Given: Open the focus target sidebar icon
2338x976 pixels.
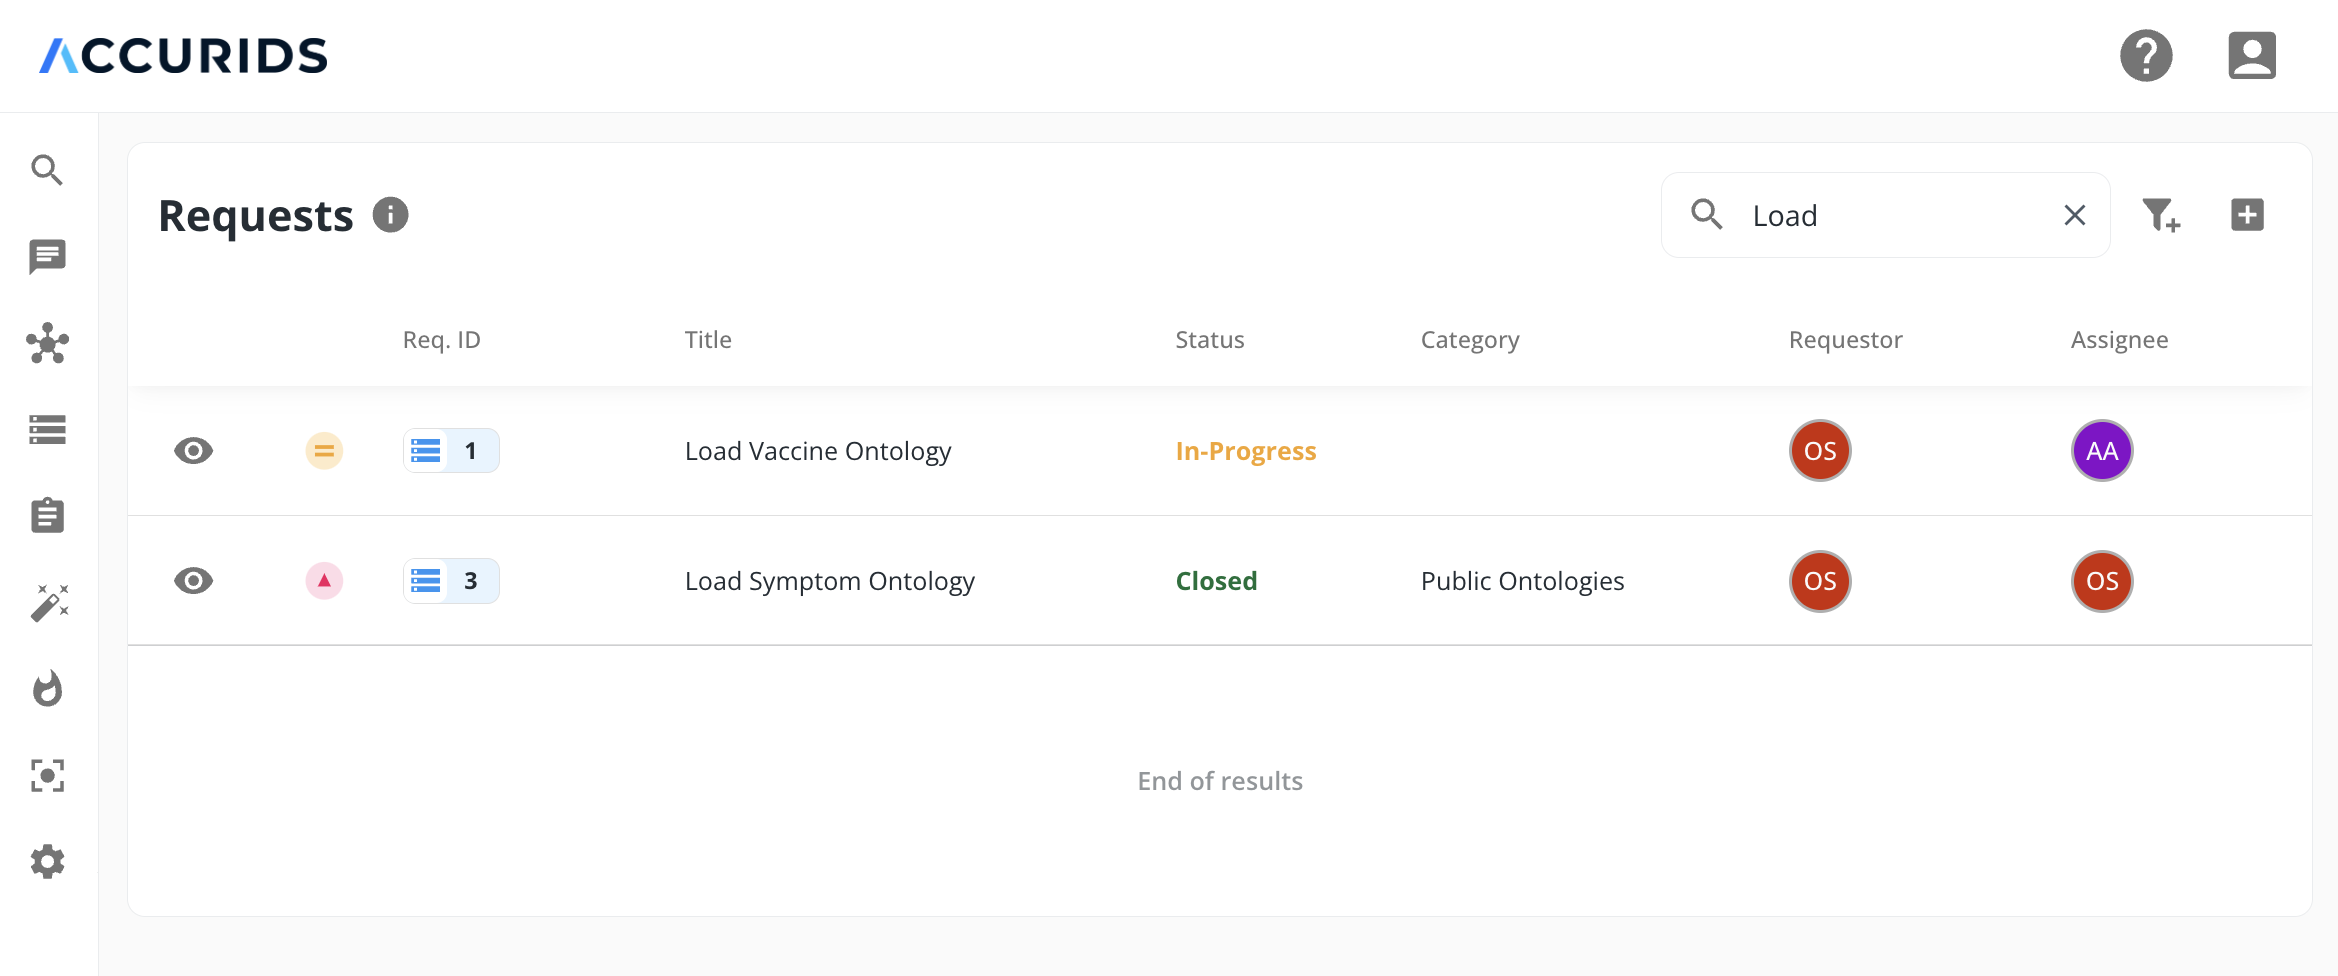Looking at the screenshot, I should click(47, 776).
